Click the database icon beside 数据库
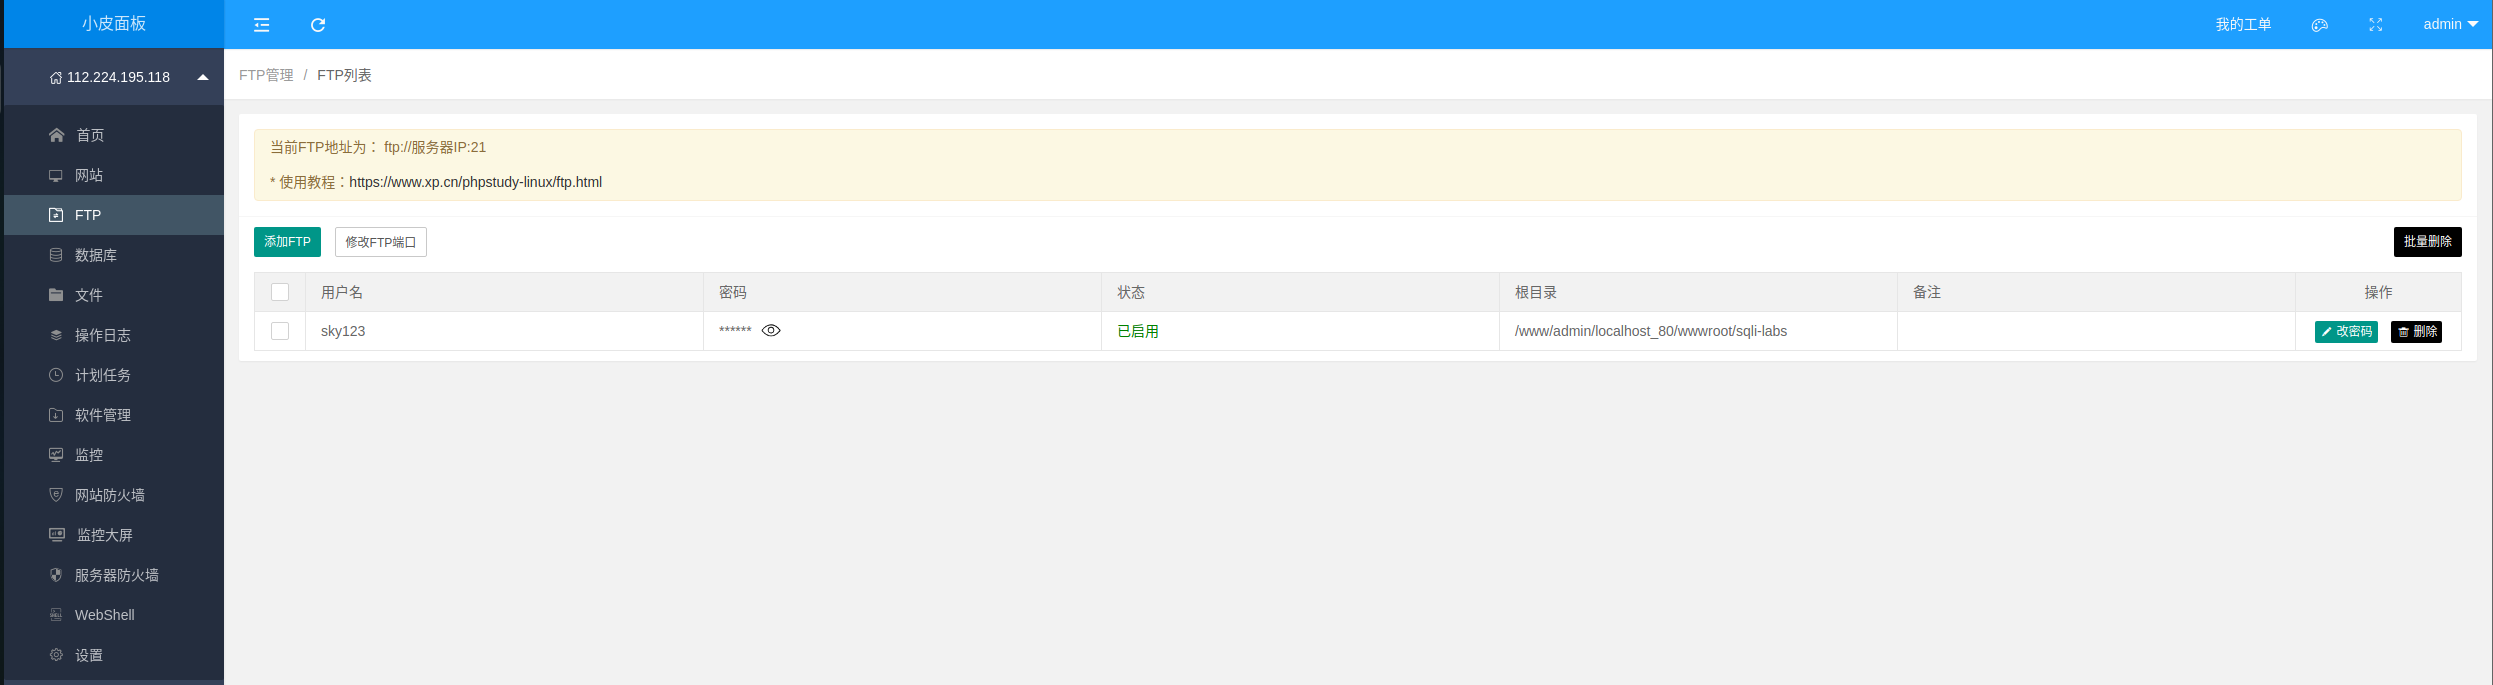This screenshot has width=2493, height=685. 56,255
